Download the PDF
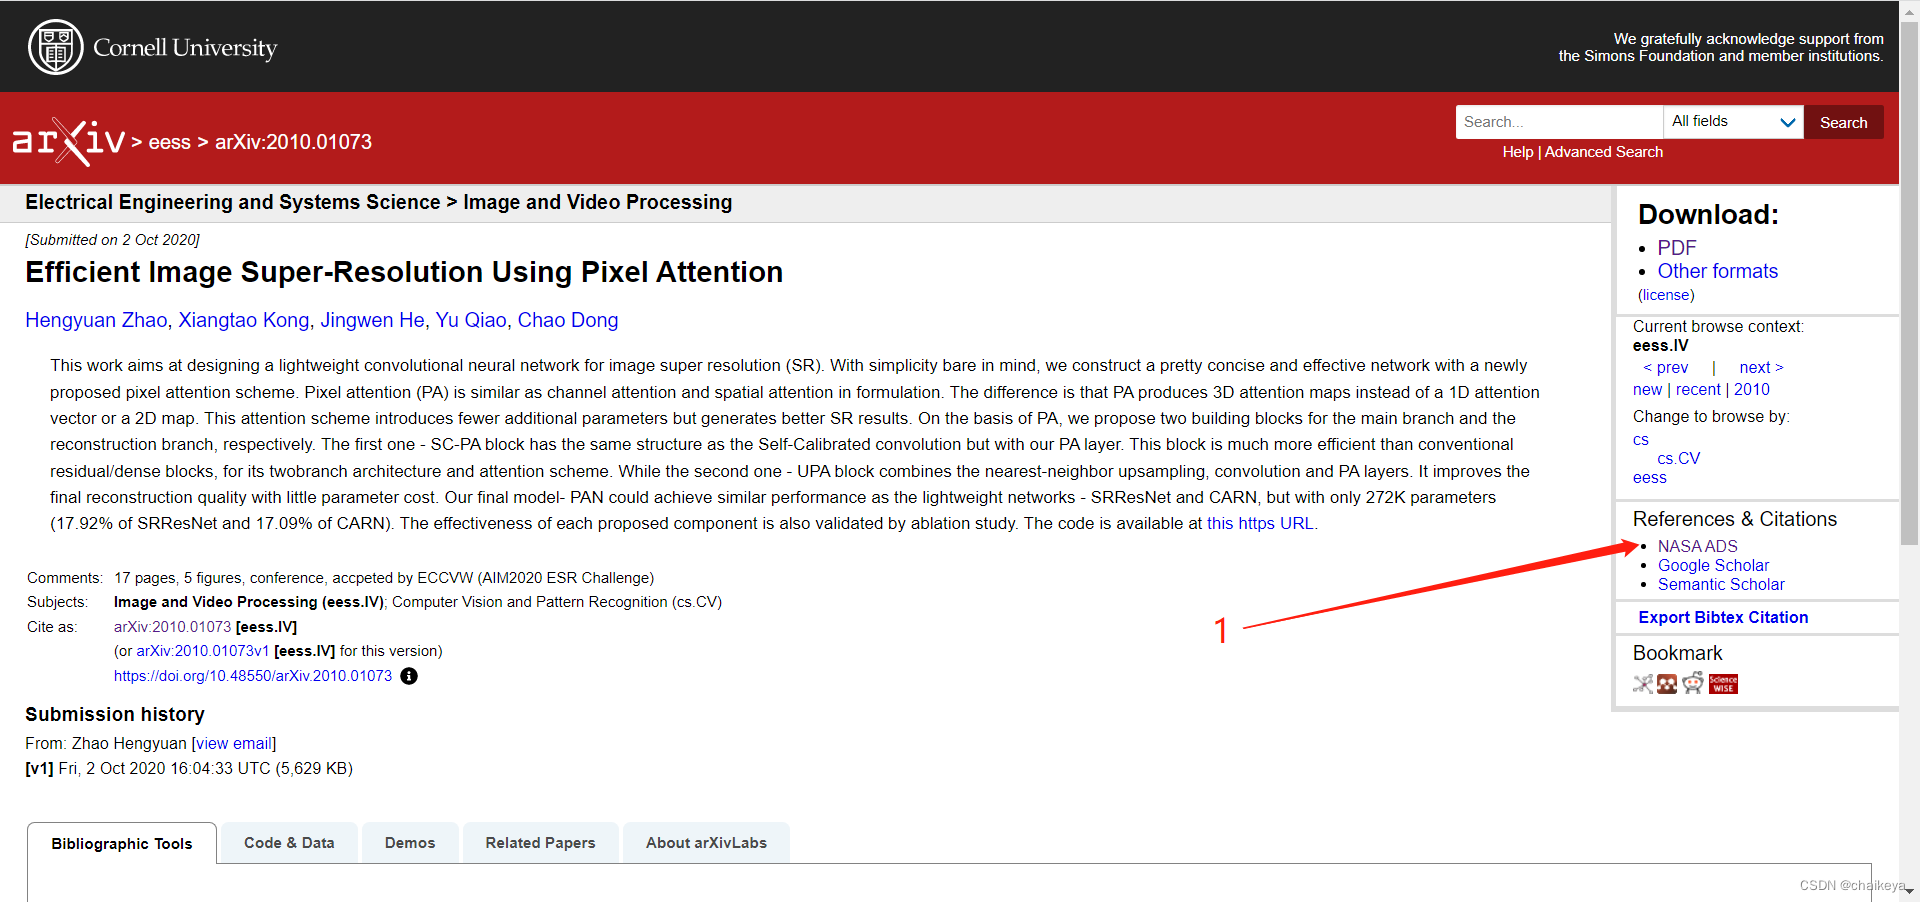This screenshot has width=1920, height=902. pos(1677,248)
